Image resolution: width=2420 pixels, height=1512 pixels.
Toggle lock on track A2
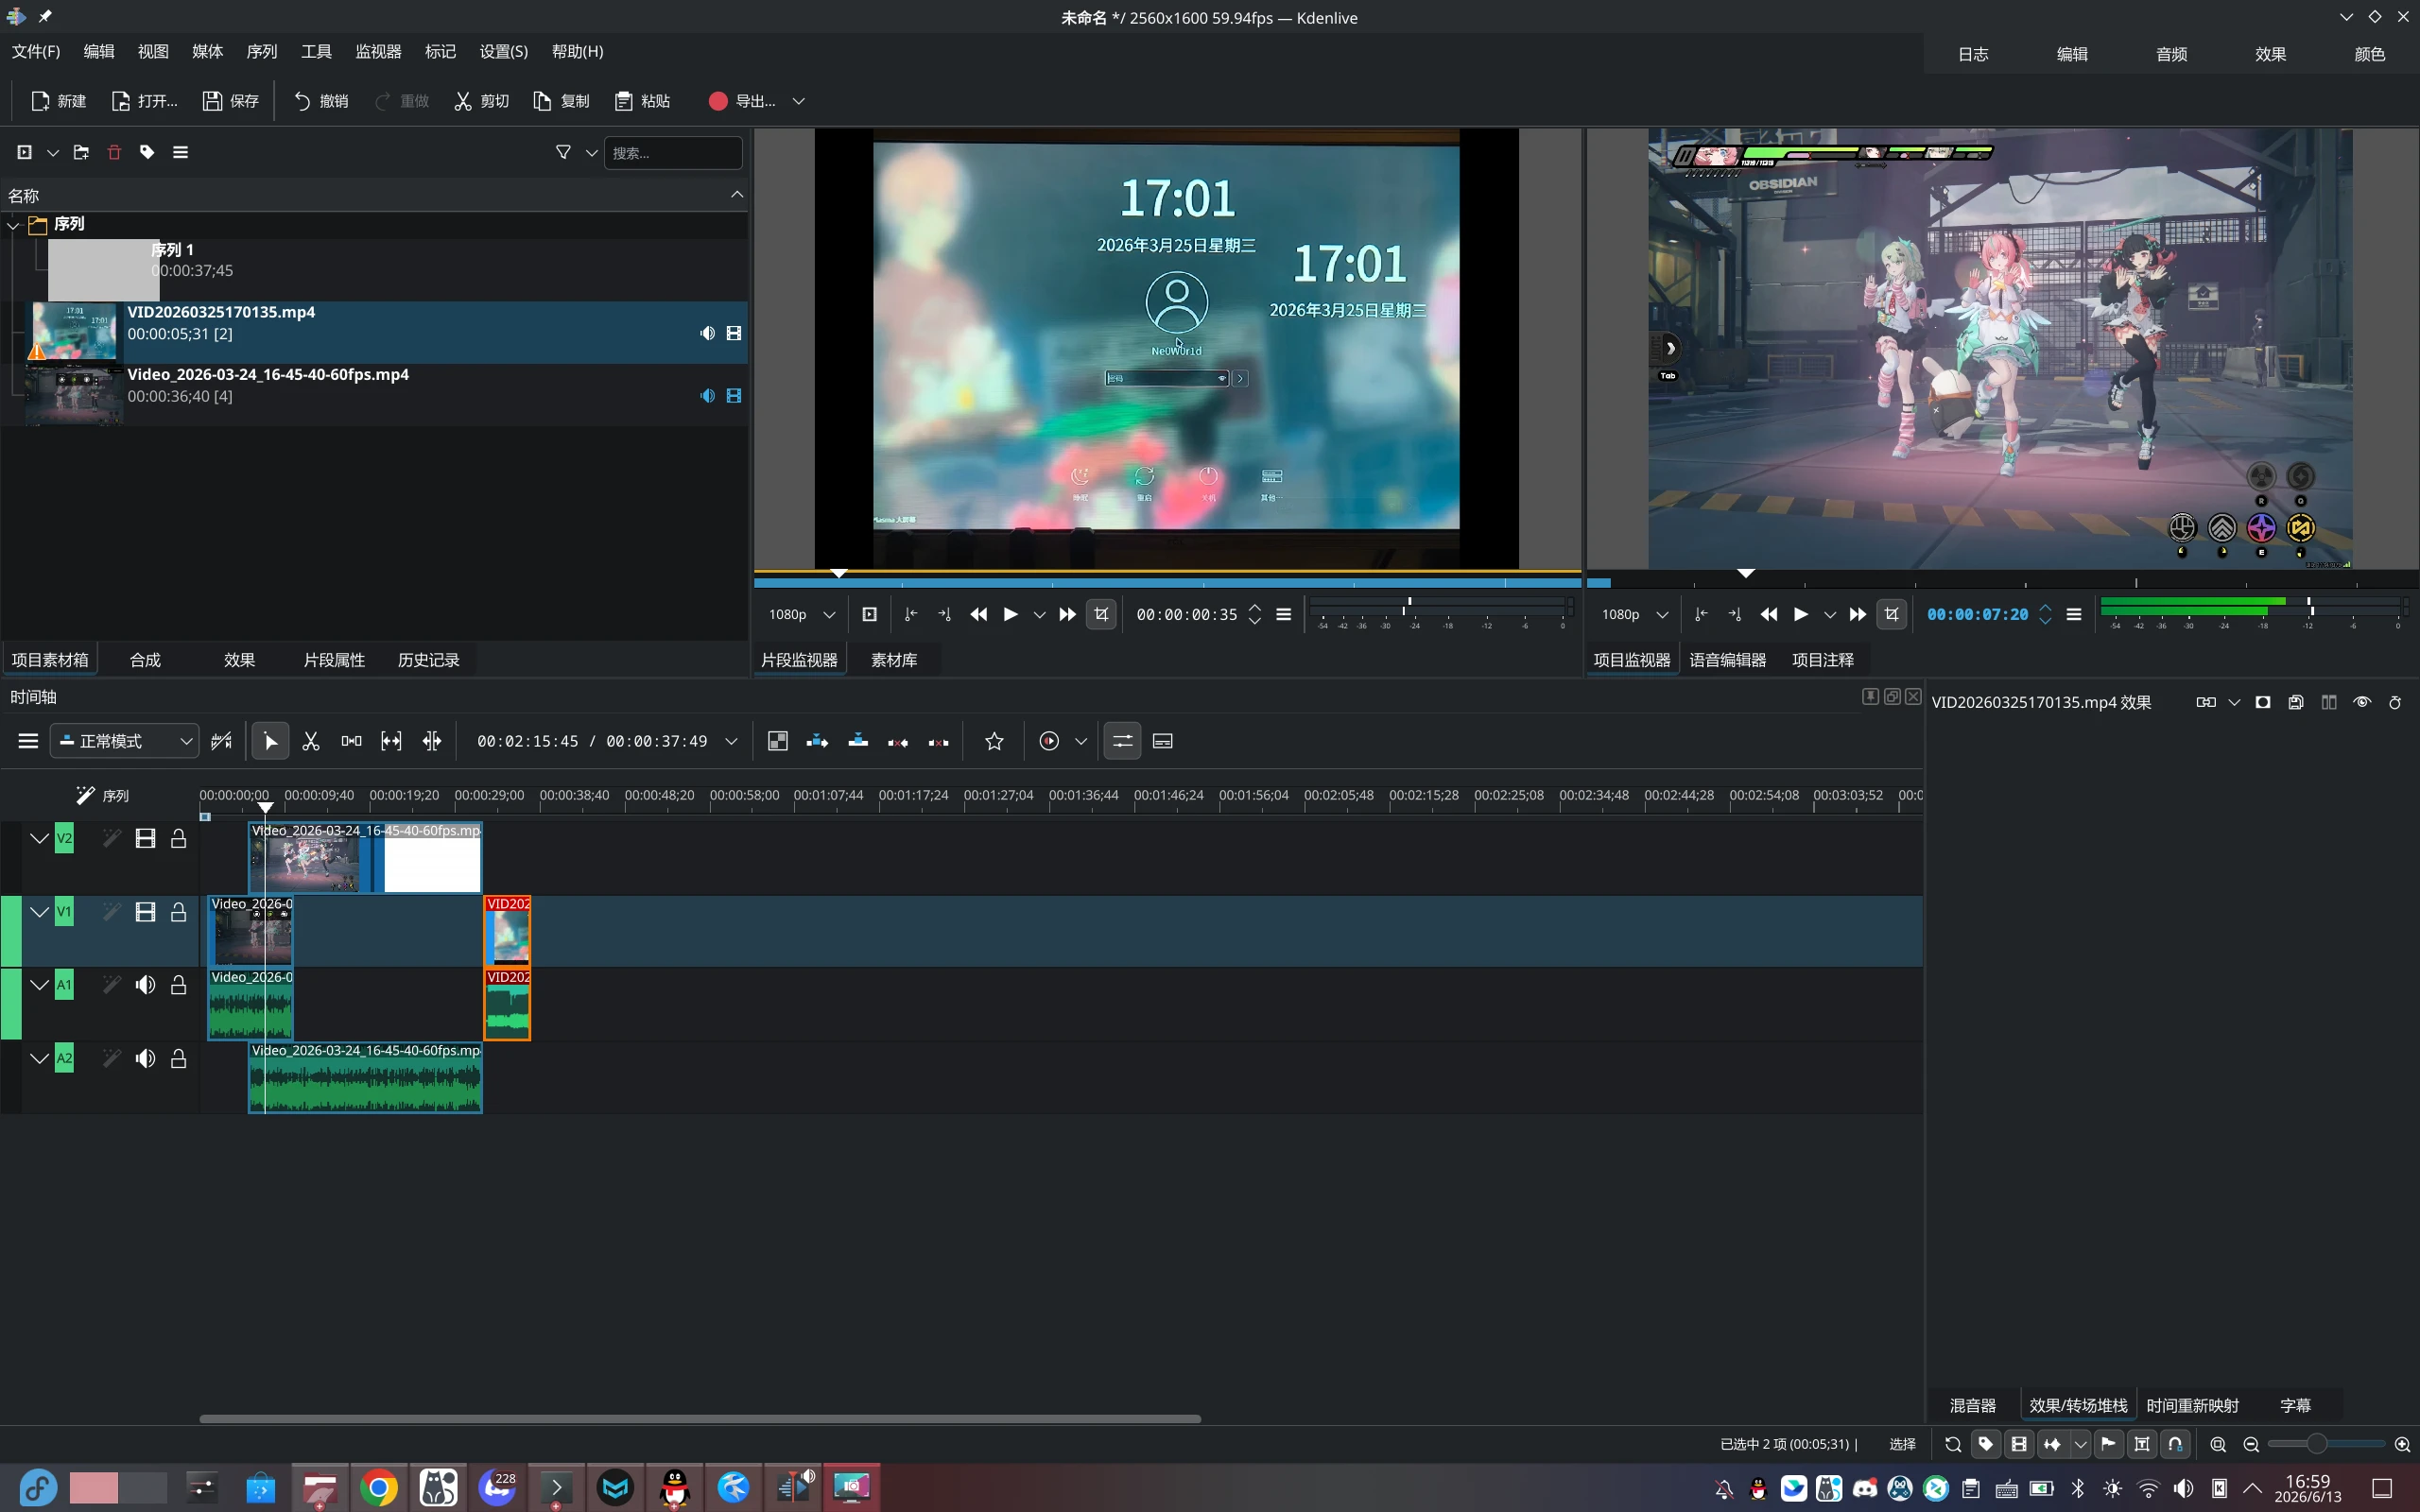pos(178,1058)
